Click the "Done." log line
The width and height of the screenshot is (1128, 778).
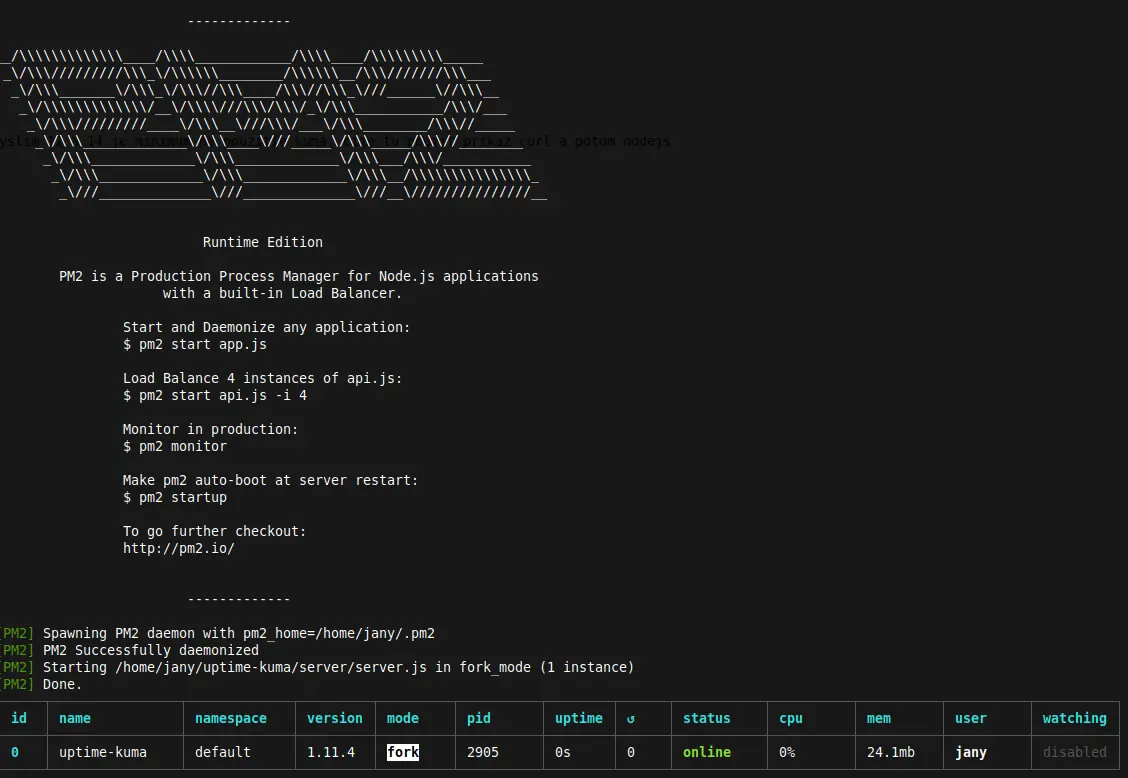pos(41,684)
